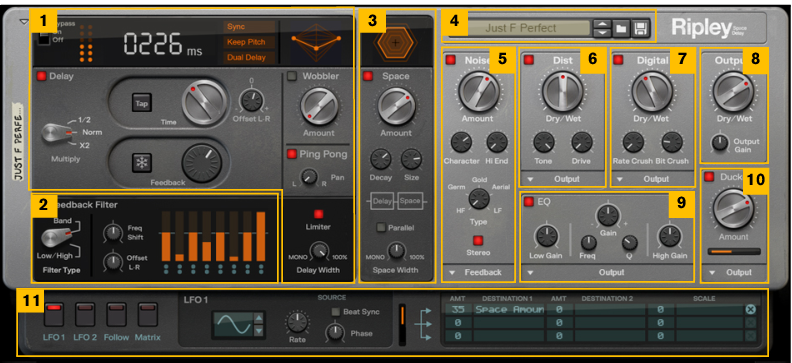Click the Space Decay knob

click(380, 160)
